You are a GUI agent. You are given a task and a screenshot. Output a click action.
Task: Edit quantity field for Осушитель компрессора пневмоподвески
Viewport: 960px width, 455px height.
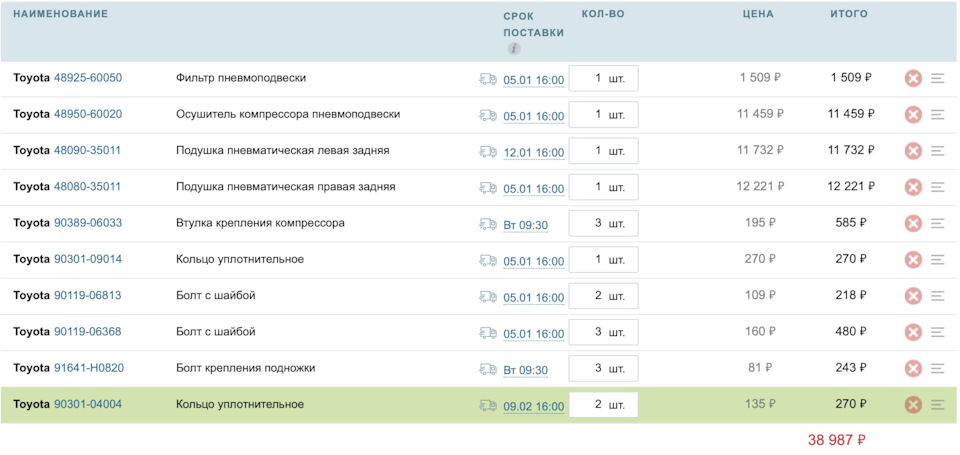pos(604,115)
